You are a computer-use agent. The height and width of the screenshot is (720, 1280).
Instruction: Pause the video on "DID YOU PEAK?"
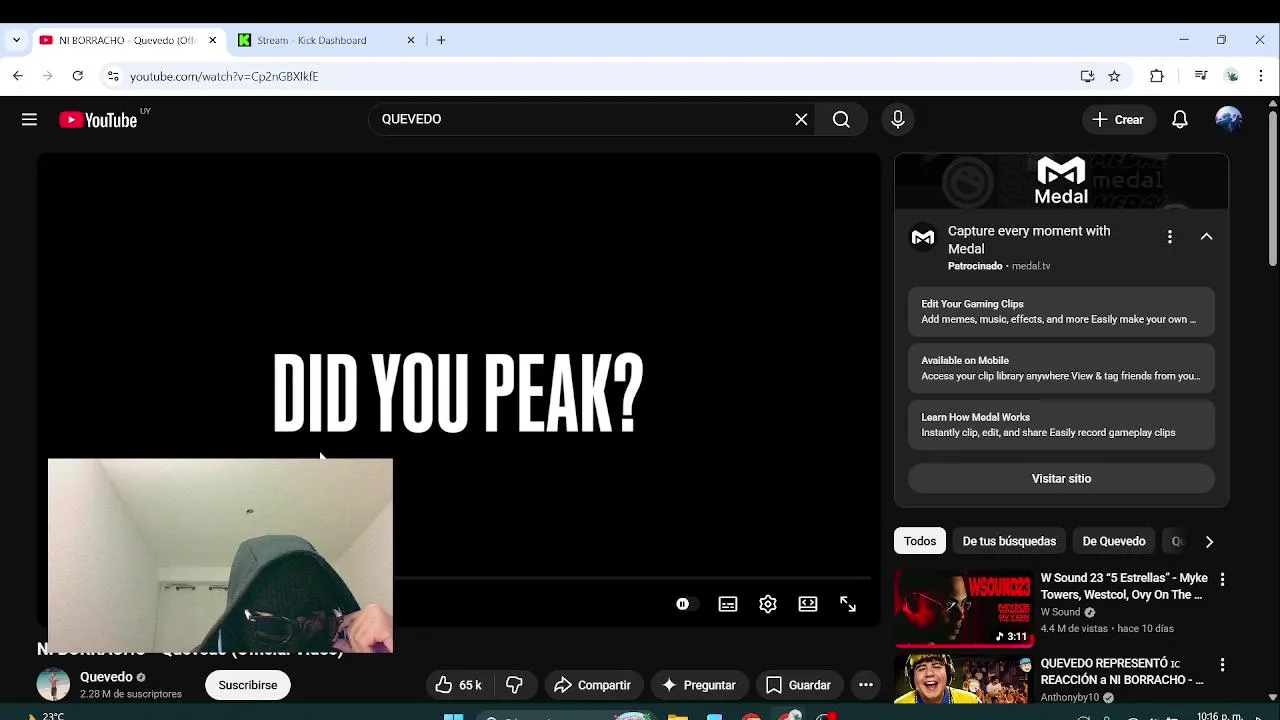[x=458, y=392]
